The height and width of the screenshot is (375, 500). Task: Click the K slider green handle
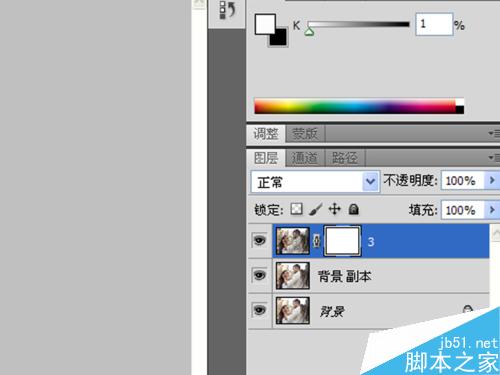[309, 32]
